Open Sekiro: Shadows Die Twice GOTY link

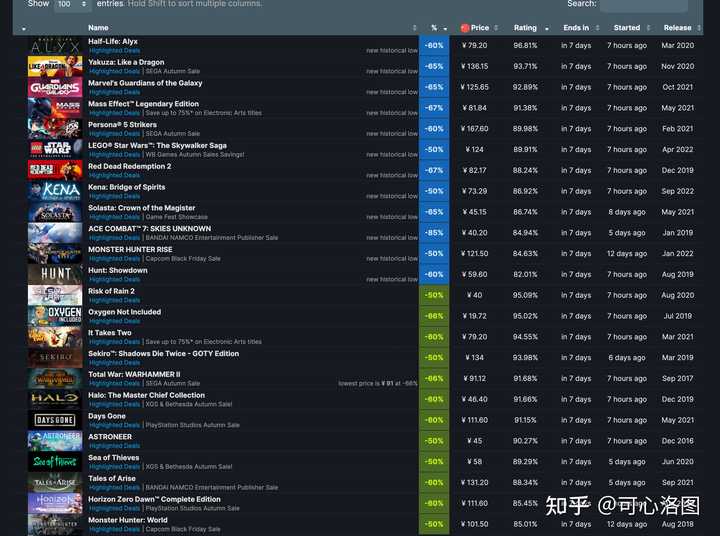coord(163,354)
